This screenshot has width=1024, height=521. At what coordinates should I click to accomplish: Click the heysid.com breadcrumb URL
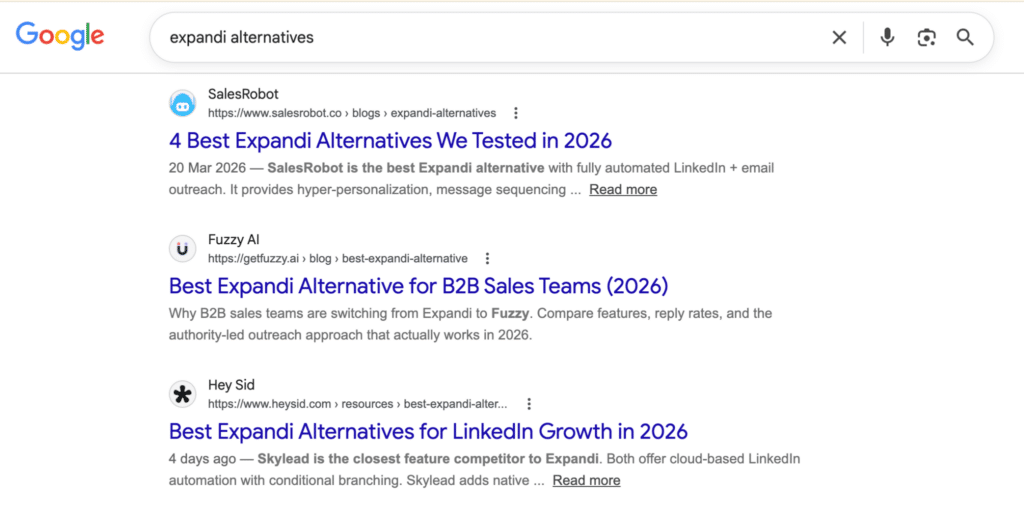[x=357, y=404]
